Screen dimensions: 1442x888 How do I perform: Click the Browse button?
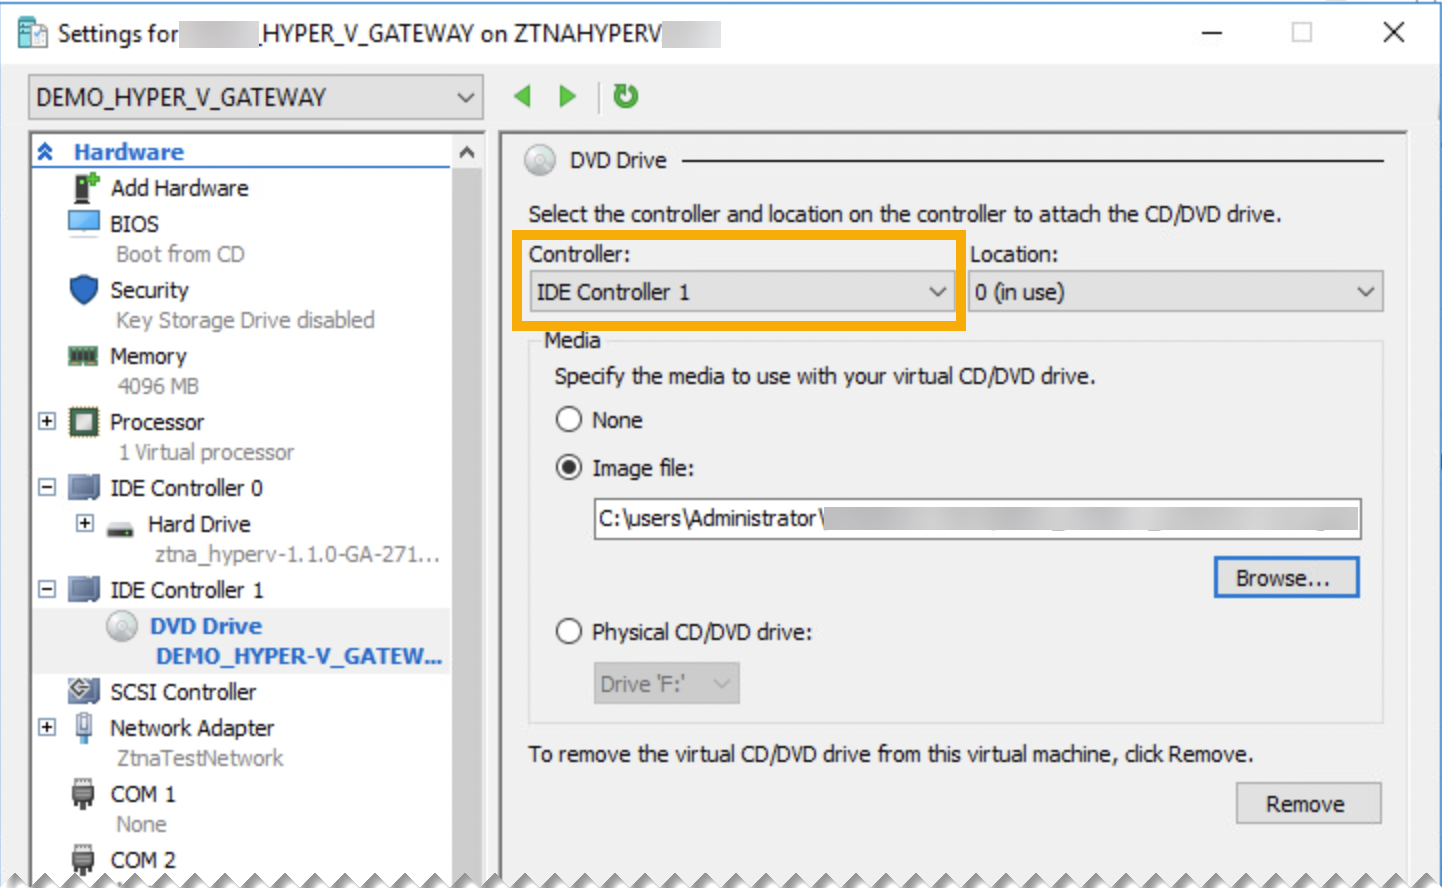coord(1286,577)
